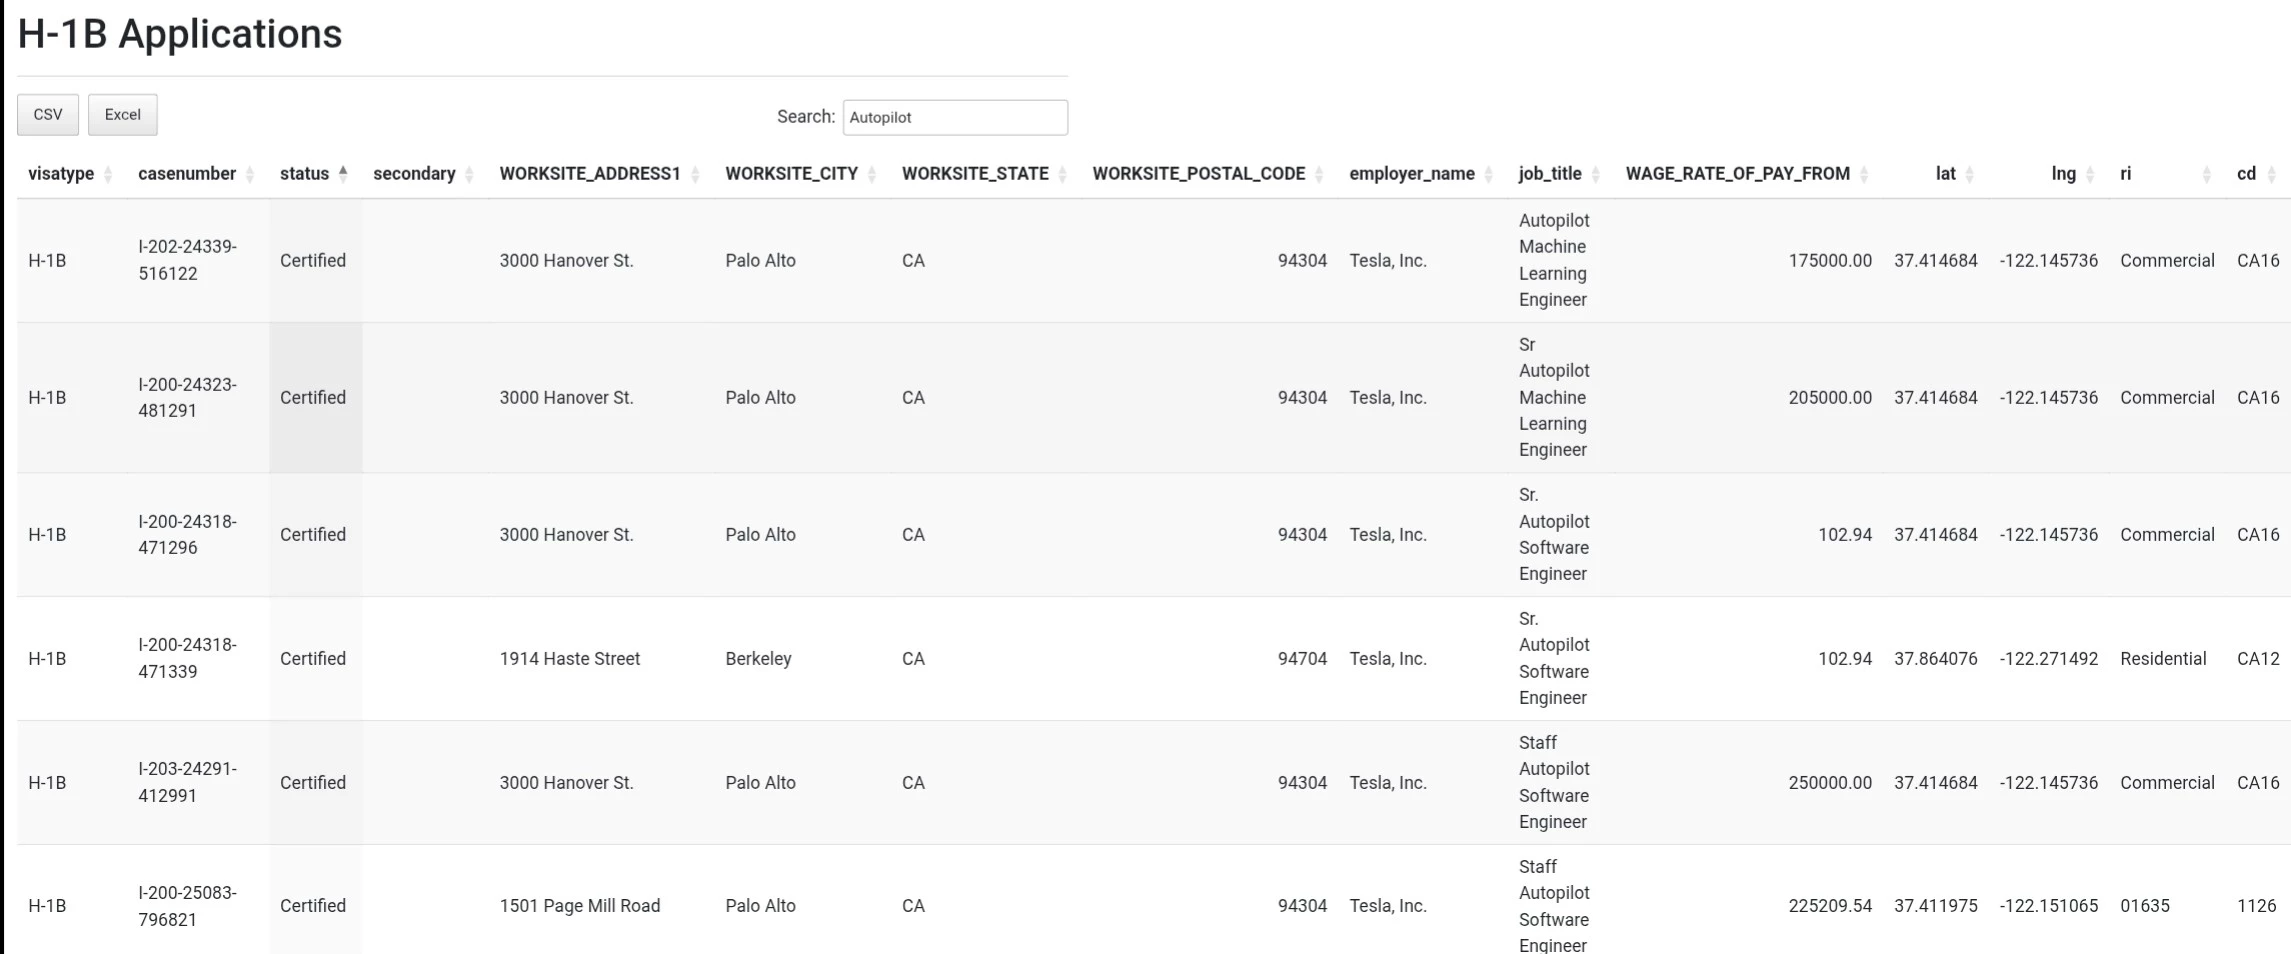Screen dimensions: 2291x954
Task: Select case number I-200-25083-796821
Action: pyautogui.click(x=188, y=906)
